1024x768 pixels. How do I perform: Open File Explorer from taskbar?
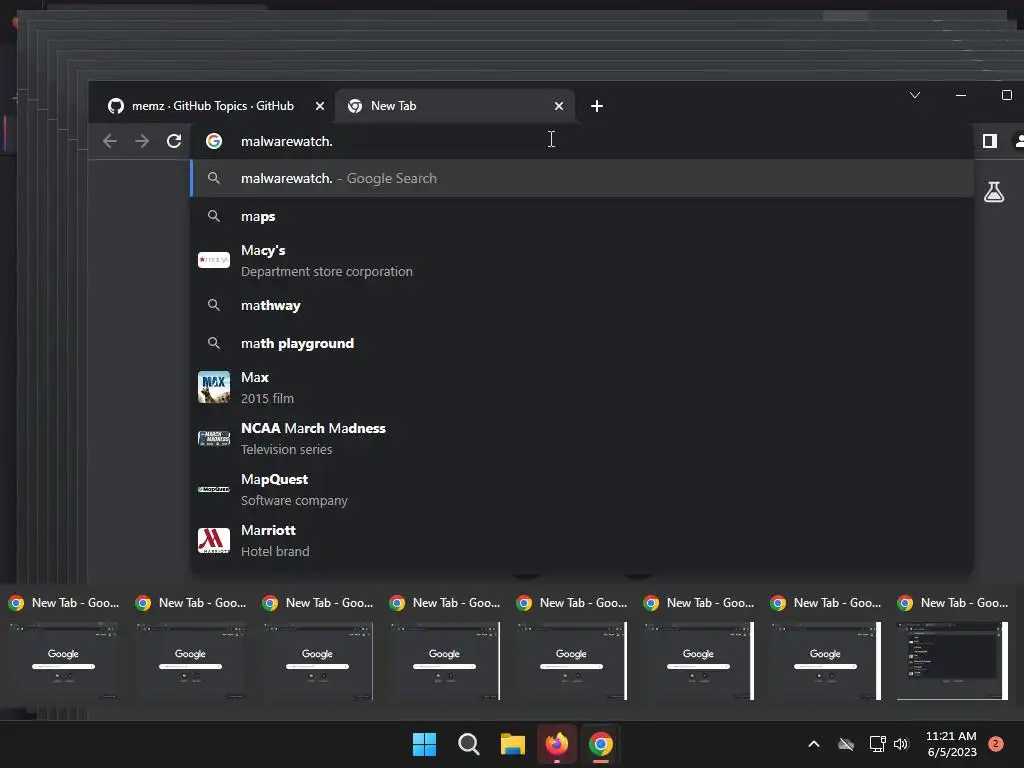click(x=513, y=744)
